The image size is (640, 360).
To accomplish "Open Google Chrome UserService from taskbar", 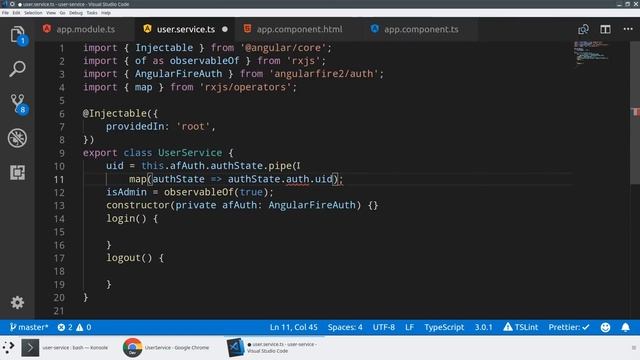I will coord(166,348).
